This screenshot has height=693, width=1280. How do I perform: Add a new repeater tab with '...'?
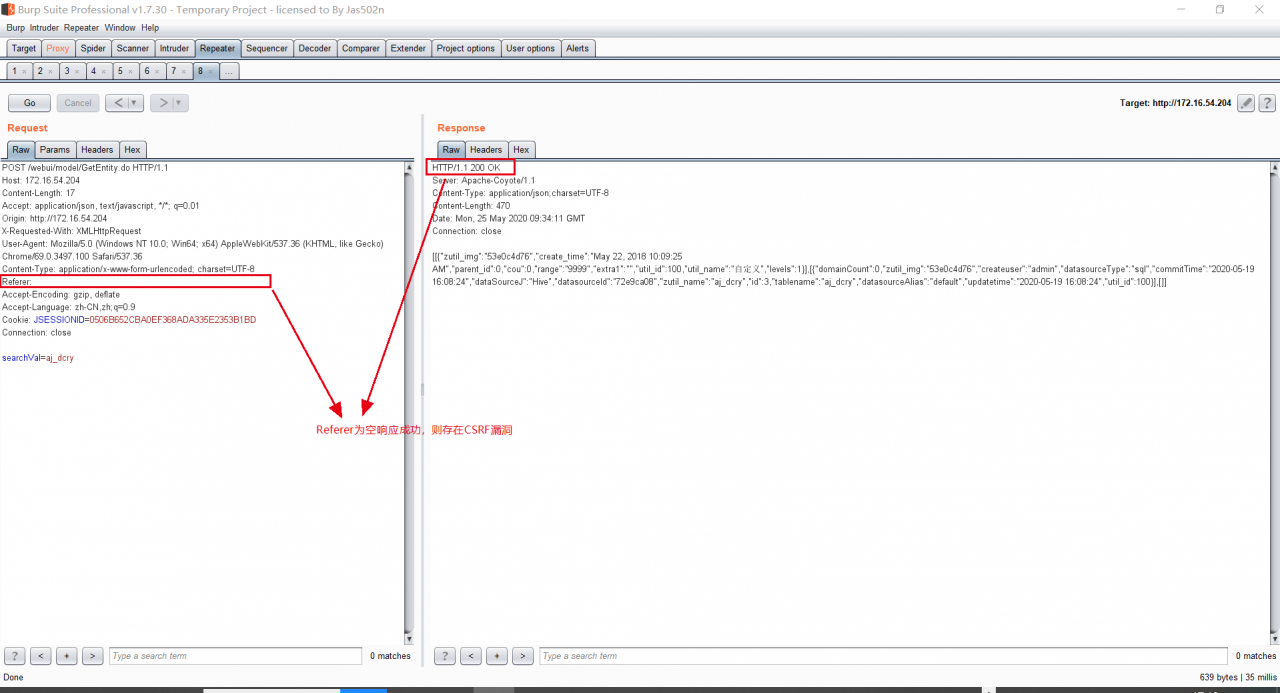(229, 72)
